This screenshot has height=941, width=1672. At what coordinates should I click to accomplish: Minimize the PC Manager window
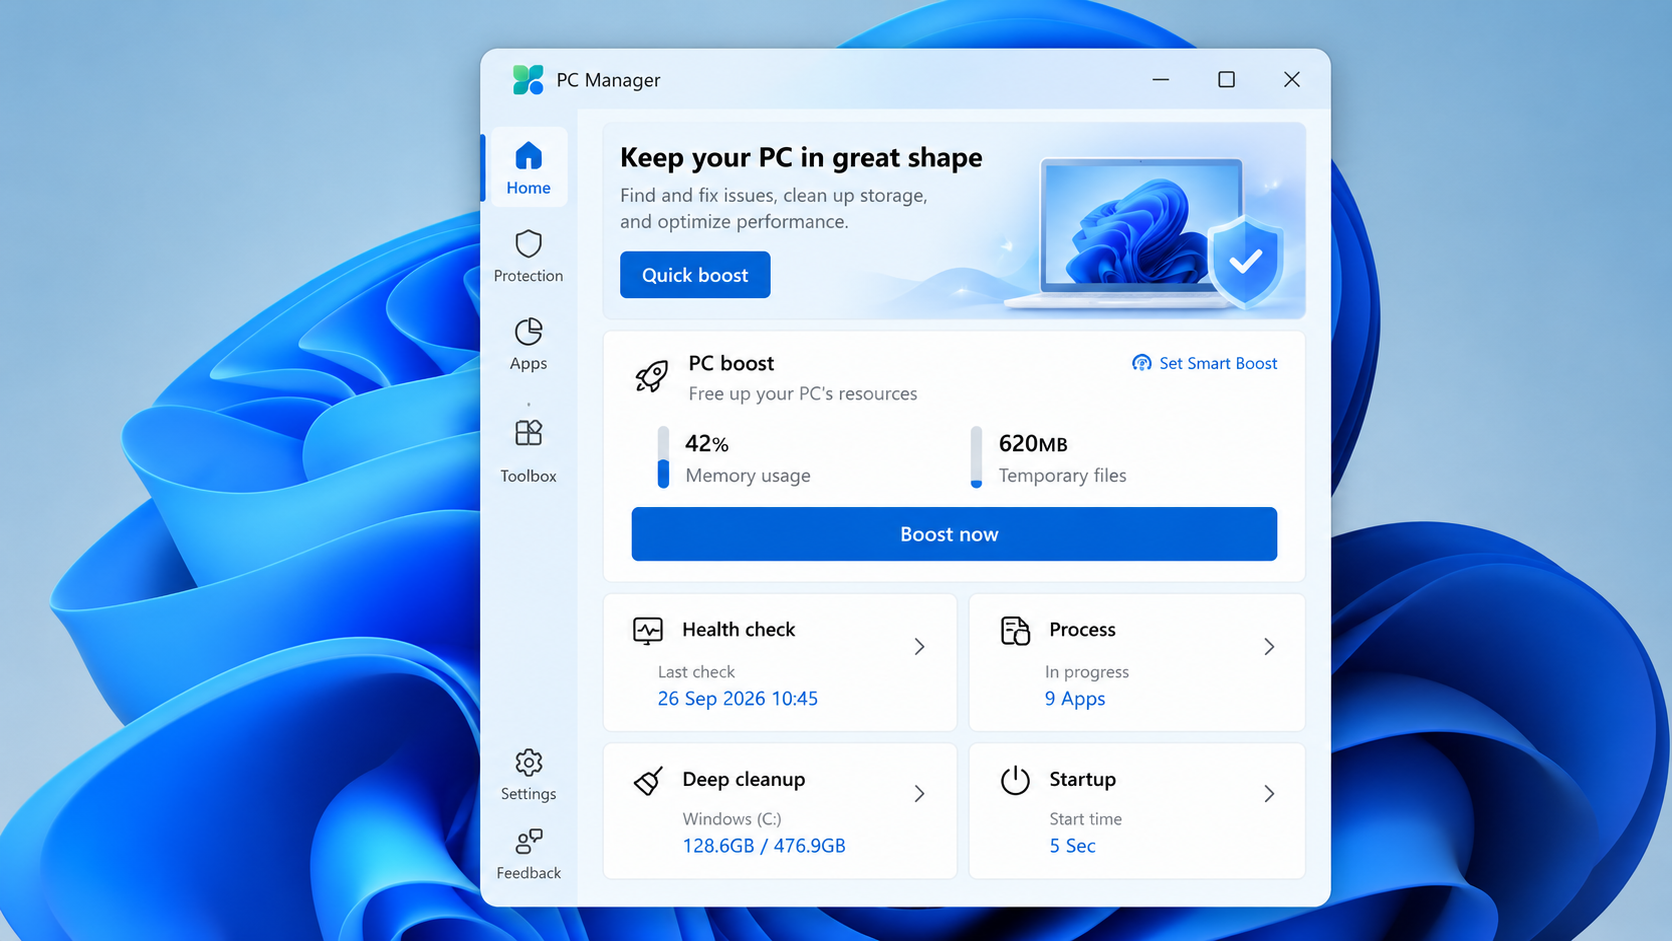(x=1161, y=80)
